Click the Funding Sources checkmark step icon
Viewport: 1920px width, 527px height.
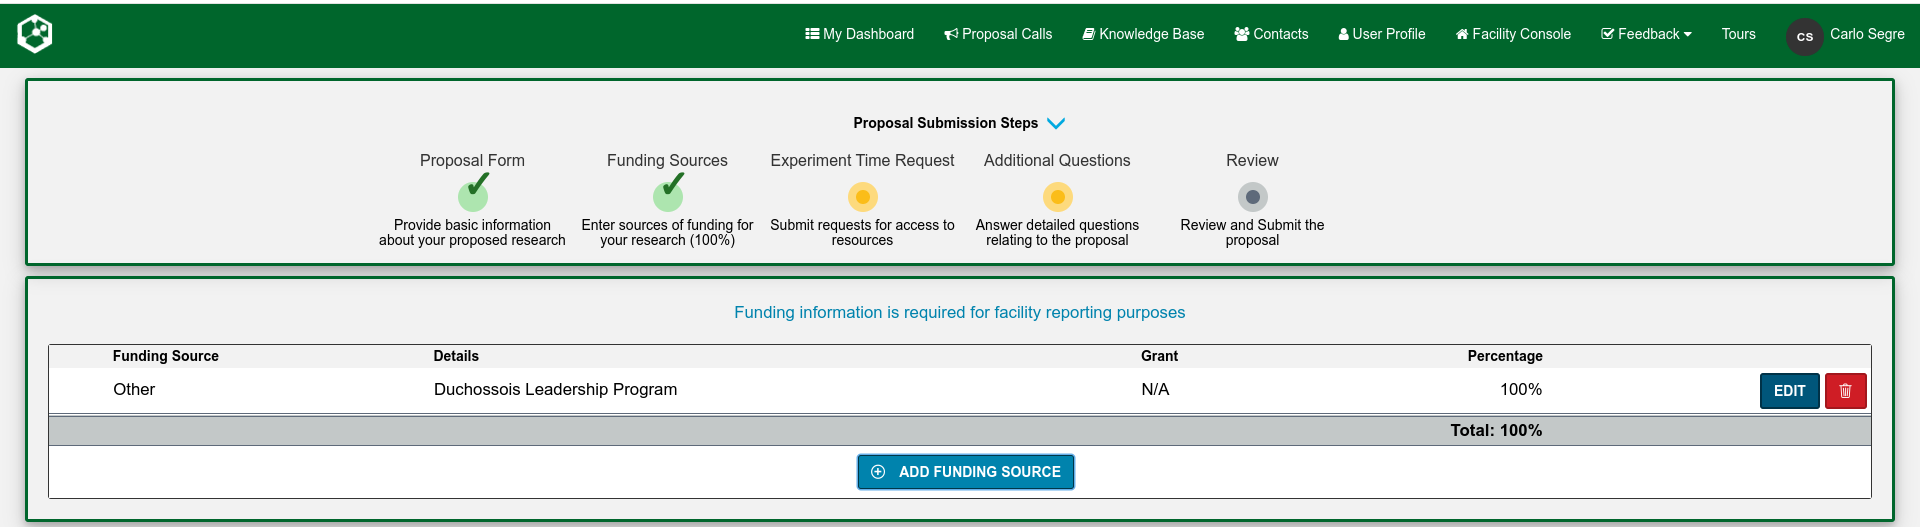point(668,195)
